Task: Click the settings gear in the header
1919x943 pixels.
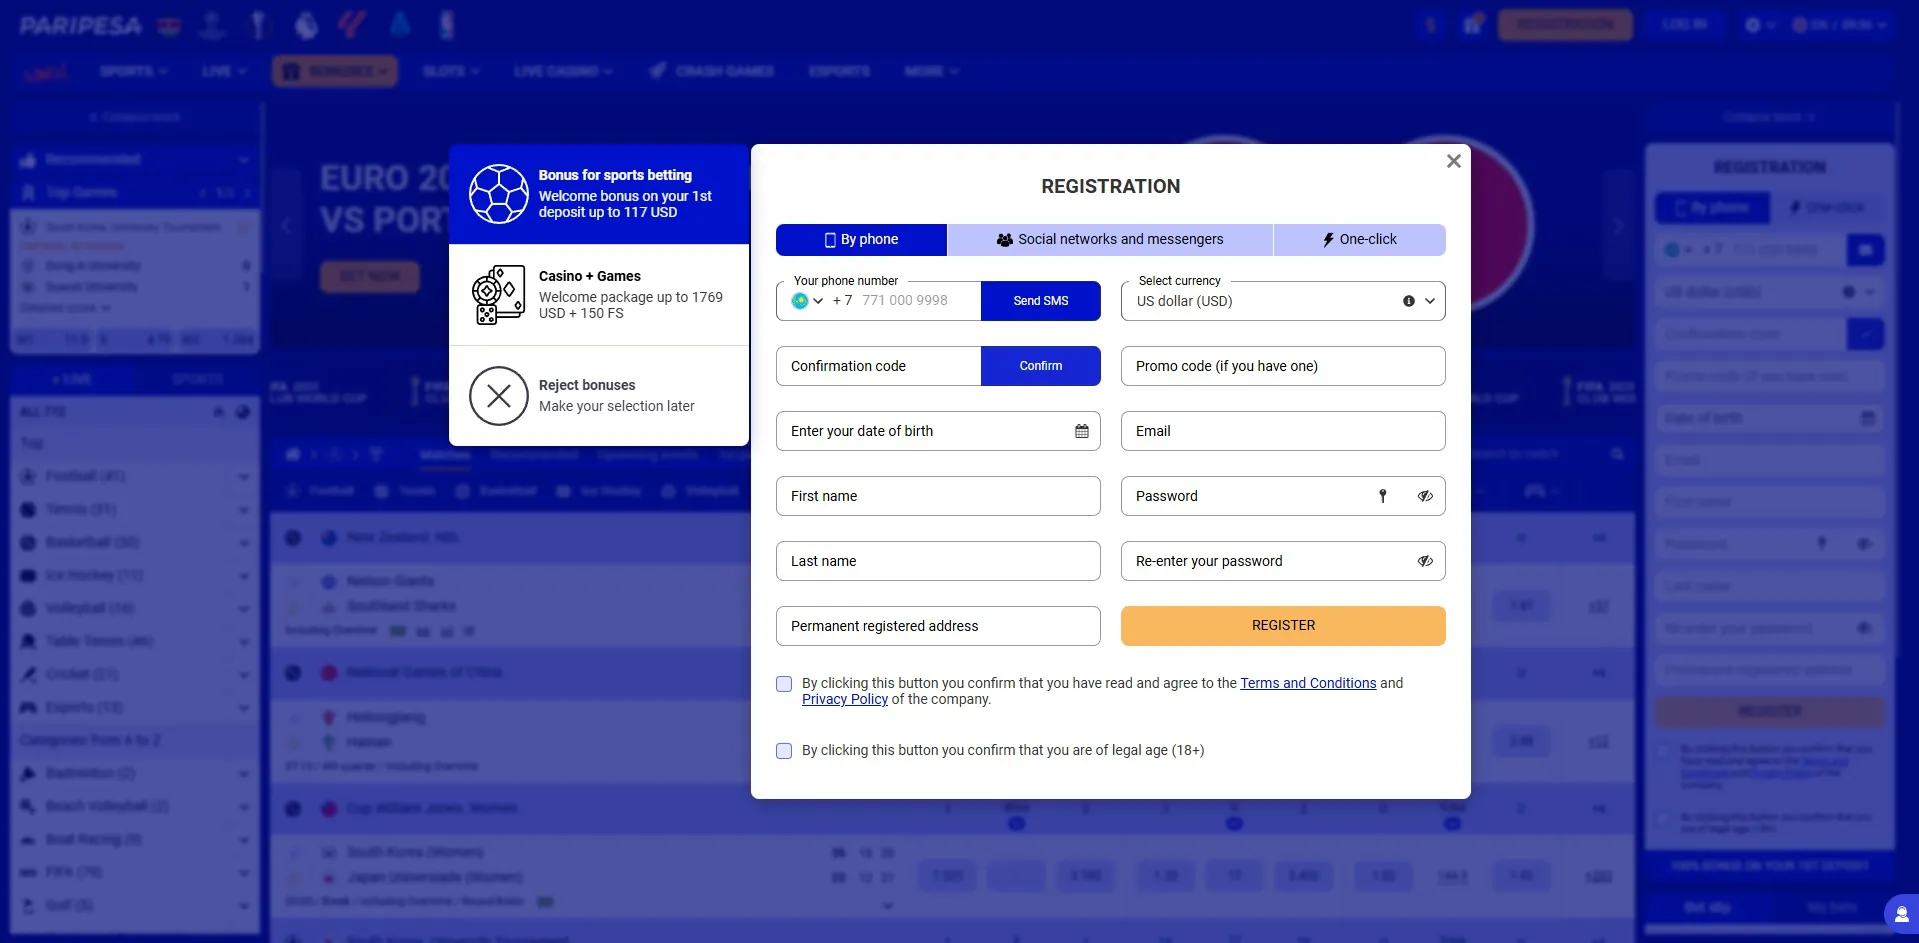Action: tap(1753, 24)
